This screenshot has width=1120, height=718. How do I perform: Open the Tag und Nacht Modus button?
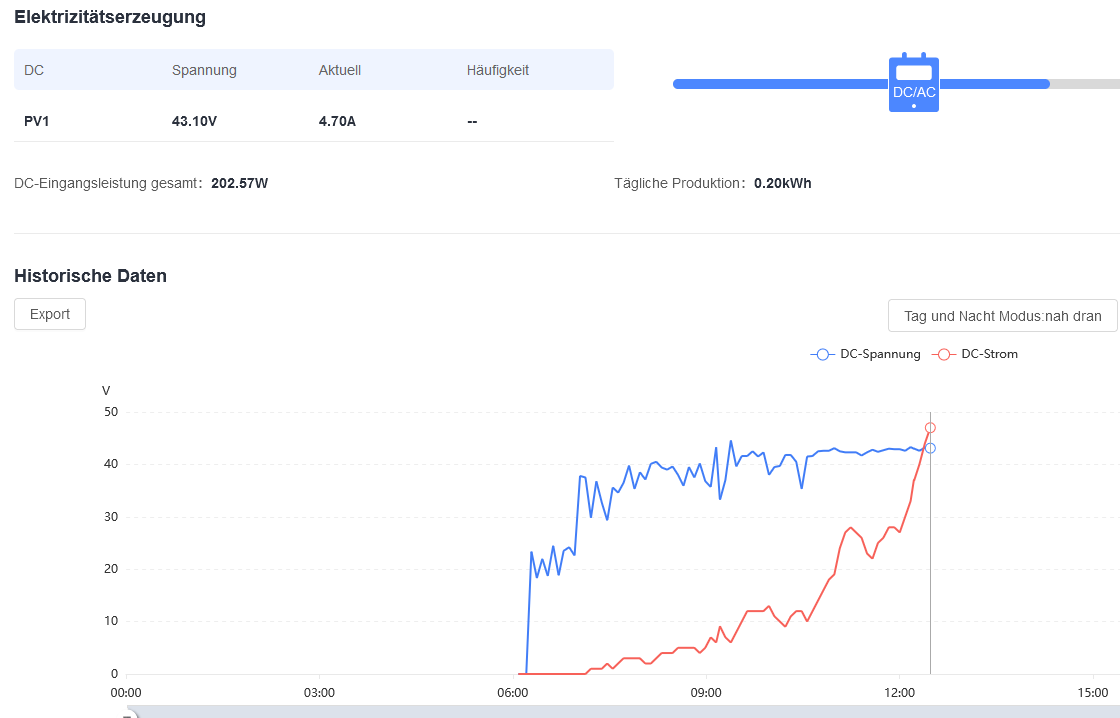click(x=1002, y=316)
